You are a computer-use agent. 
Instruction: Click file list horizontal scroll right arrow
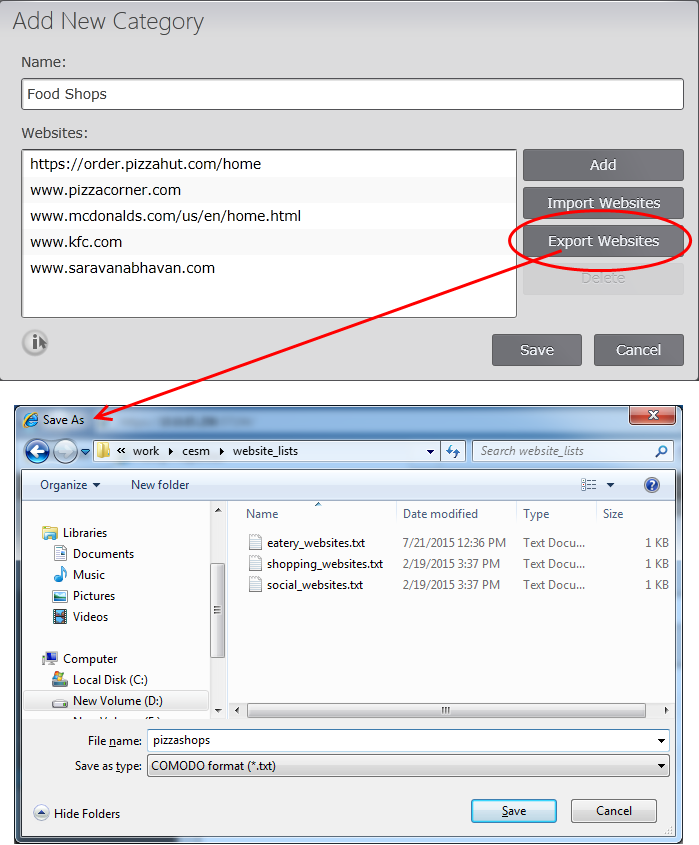tap(667, 710)
